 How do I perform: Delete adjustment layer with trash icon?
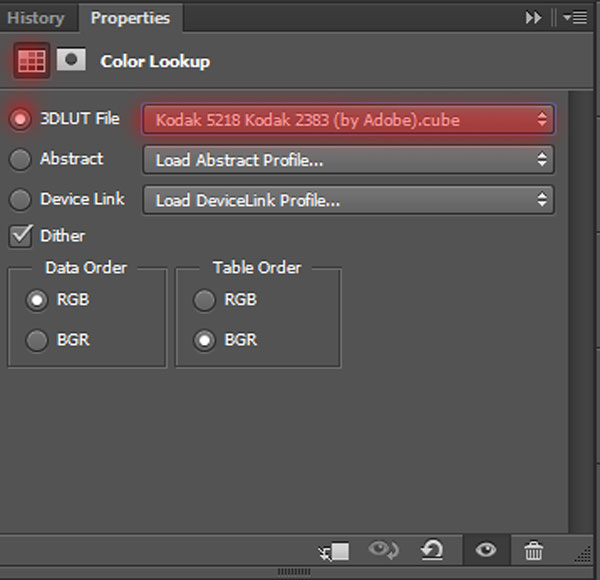pyautogui.click(x=535, y=551)
